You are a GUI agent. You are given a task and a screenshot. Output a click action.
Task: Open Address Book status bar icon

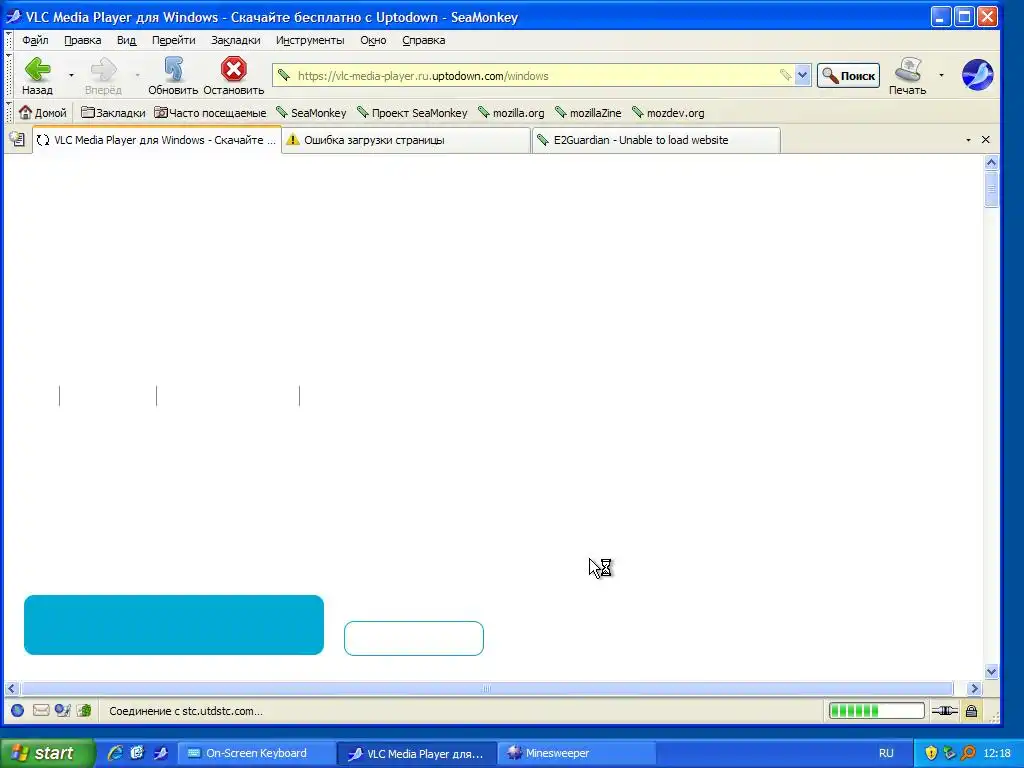84,711
